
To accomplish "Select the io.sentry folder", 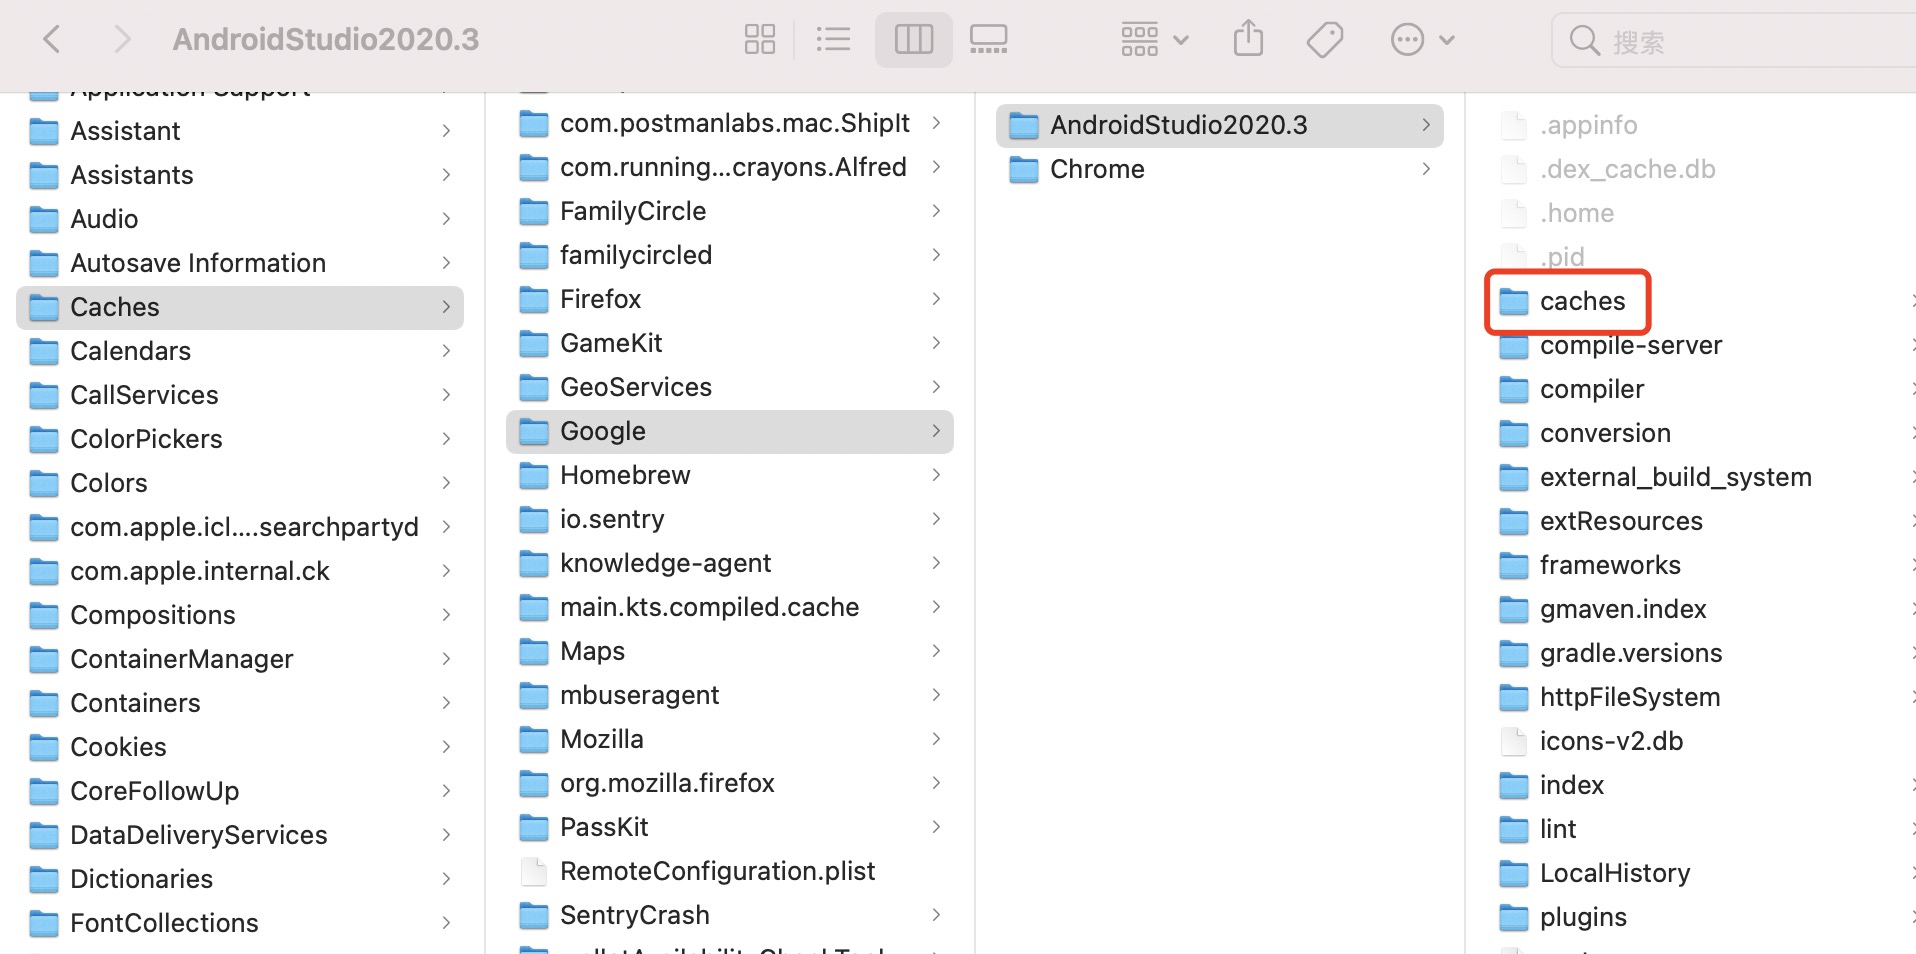I will pyautogui.click(x=730, y=519).
